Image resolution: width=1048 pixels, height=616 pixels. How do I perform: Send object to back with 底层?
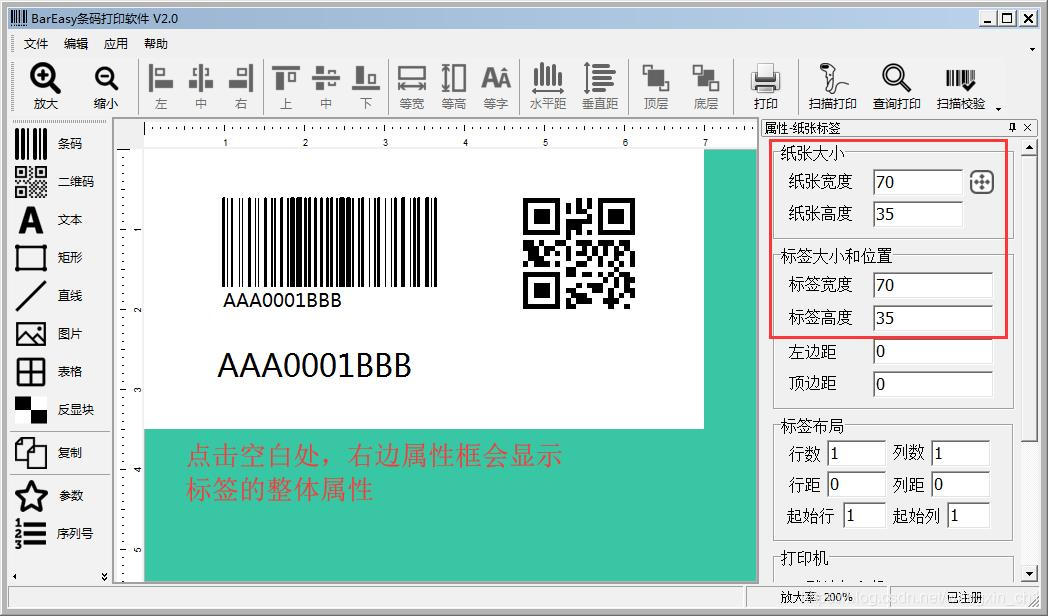click(706, 86)
